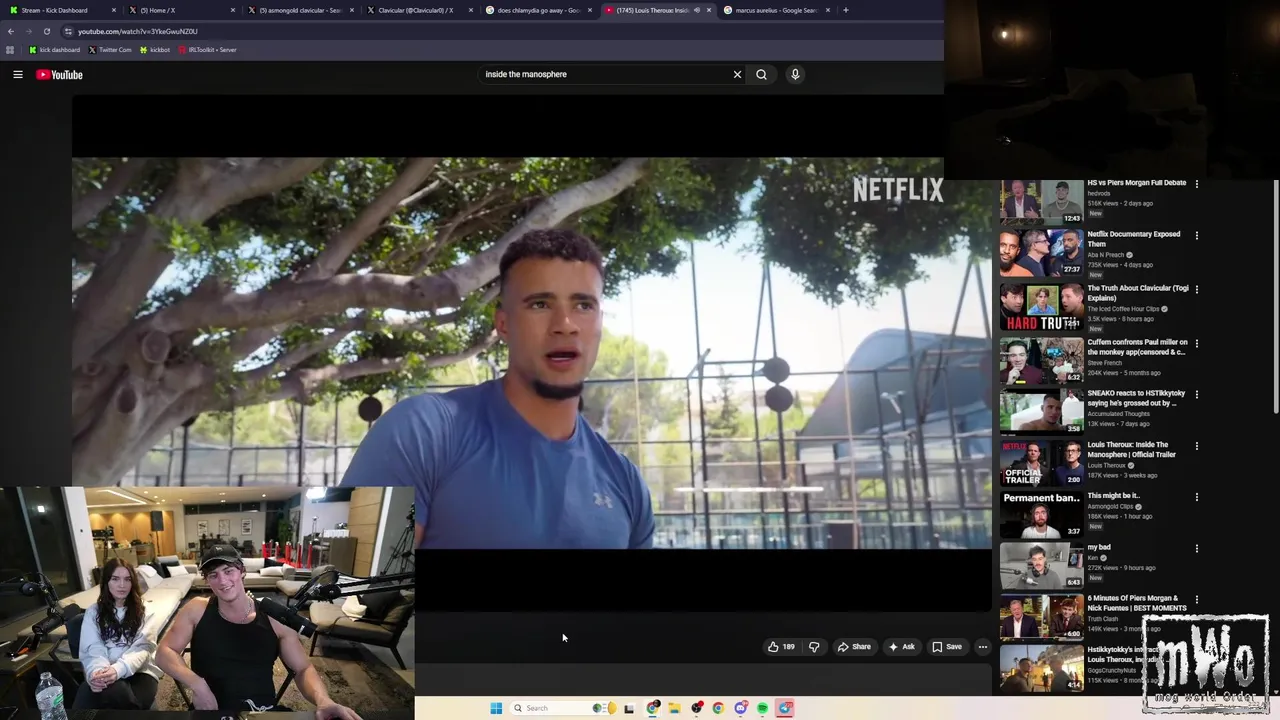Screen dimensions: 1280x720
Task: Open a new browser tab
Action: [846, 10]
